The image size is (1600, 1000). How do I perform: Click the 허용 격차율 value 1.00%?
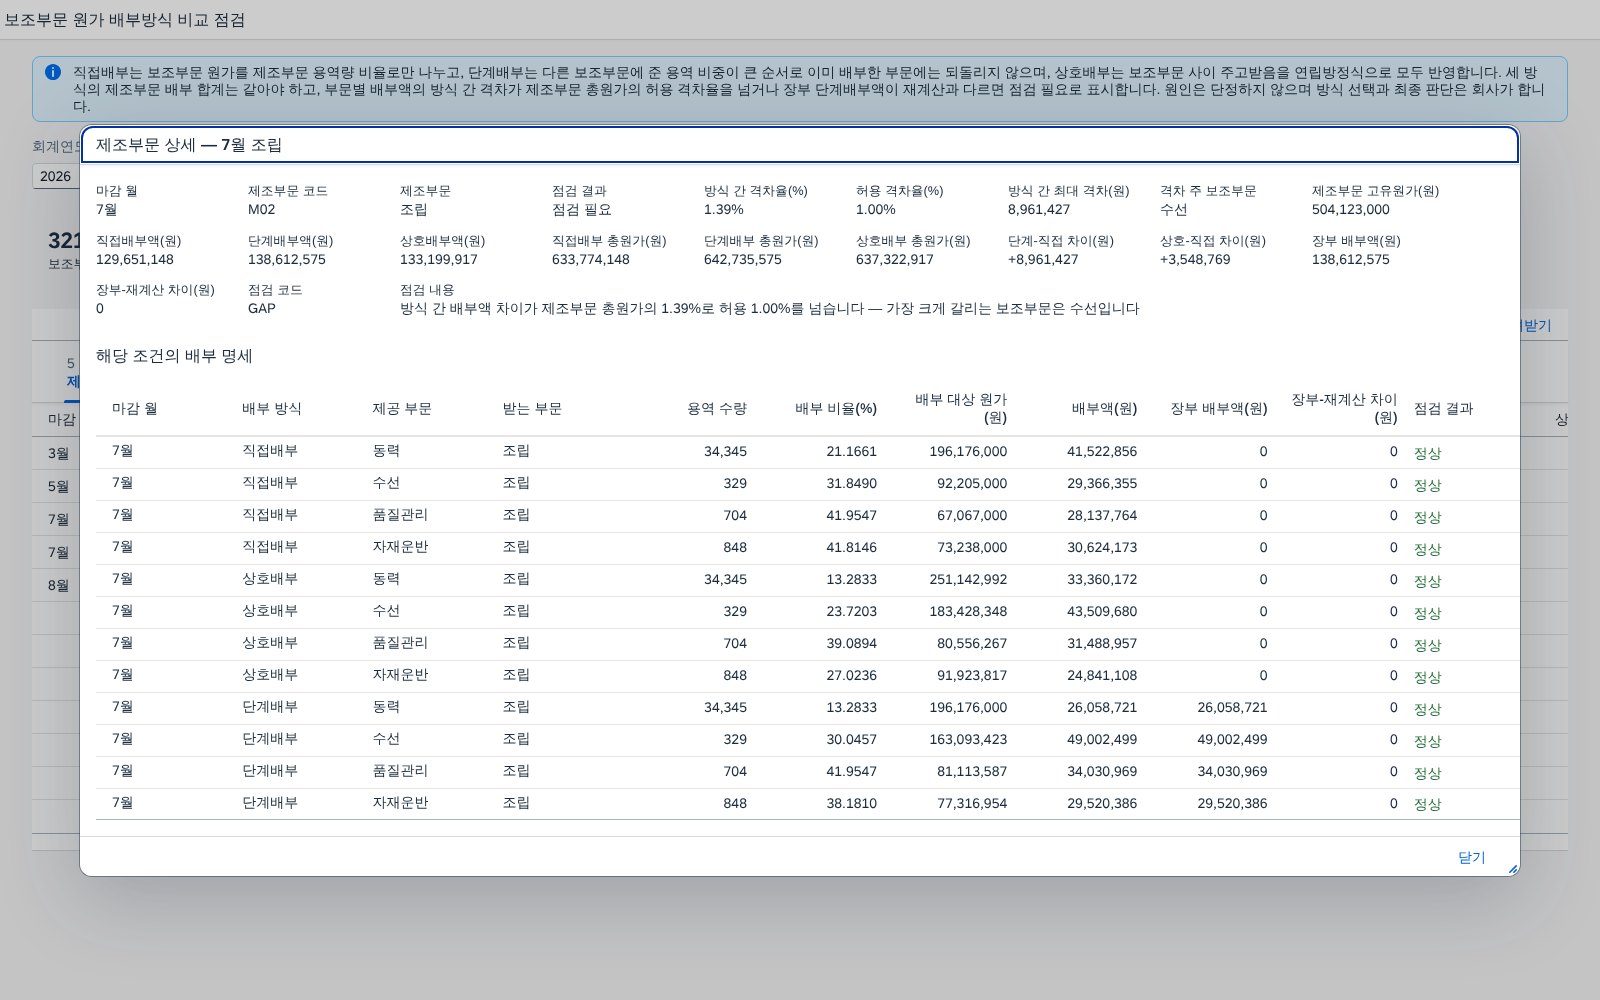(x=876, y=210)
